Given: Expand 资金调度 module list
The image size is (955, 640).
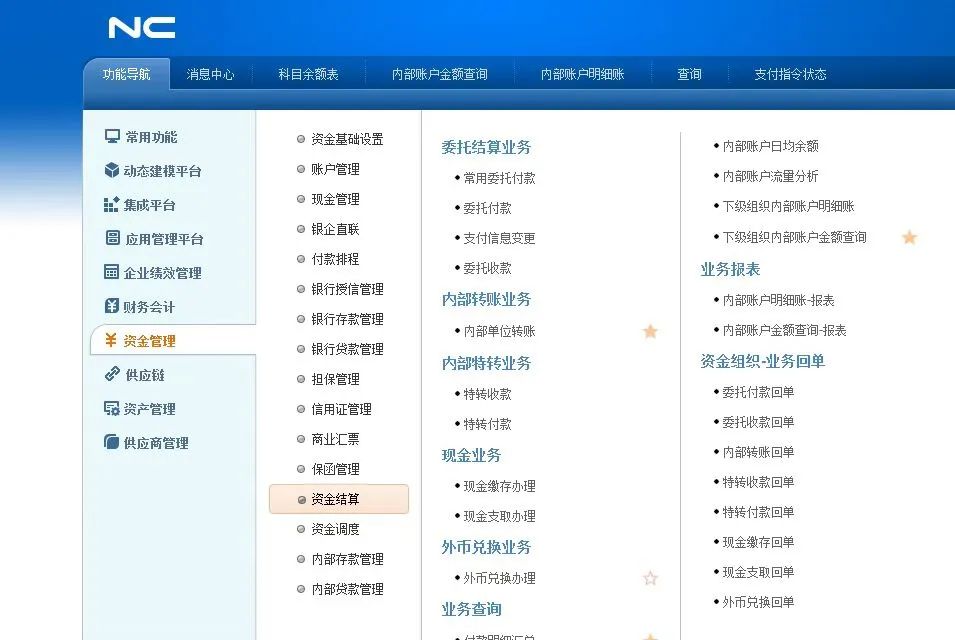Looking at the screenshot, I should point(334,529).
